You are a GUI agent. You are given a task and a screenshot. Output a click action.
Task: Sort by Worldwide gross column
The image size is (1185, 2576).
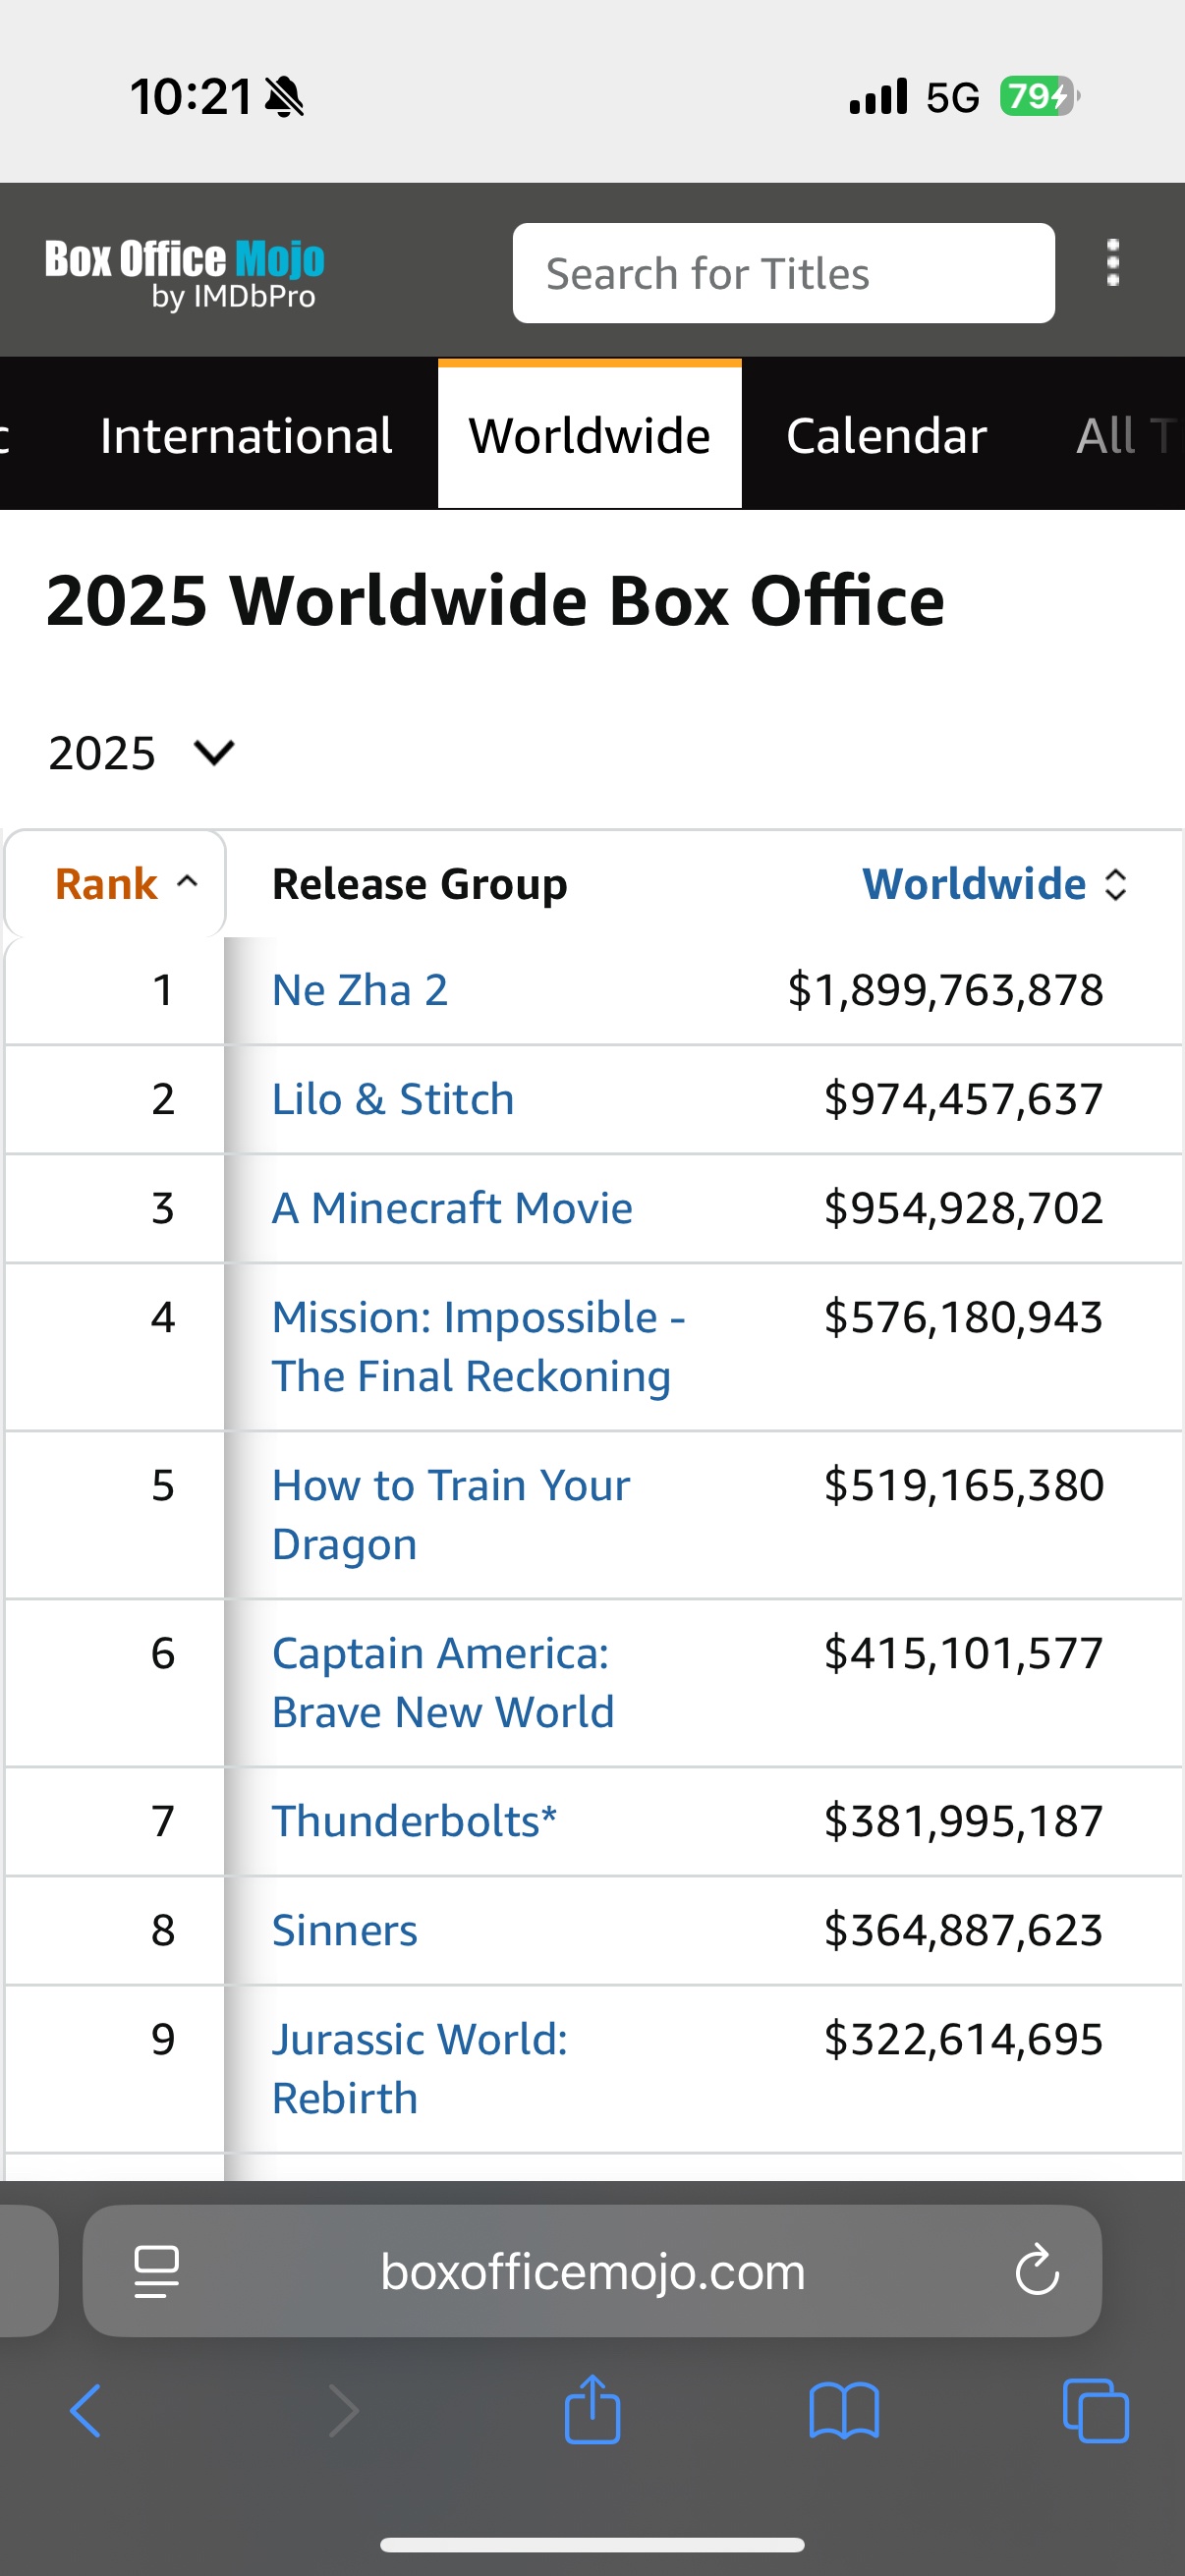pos(995,884)
